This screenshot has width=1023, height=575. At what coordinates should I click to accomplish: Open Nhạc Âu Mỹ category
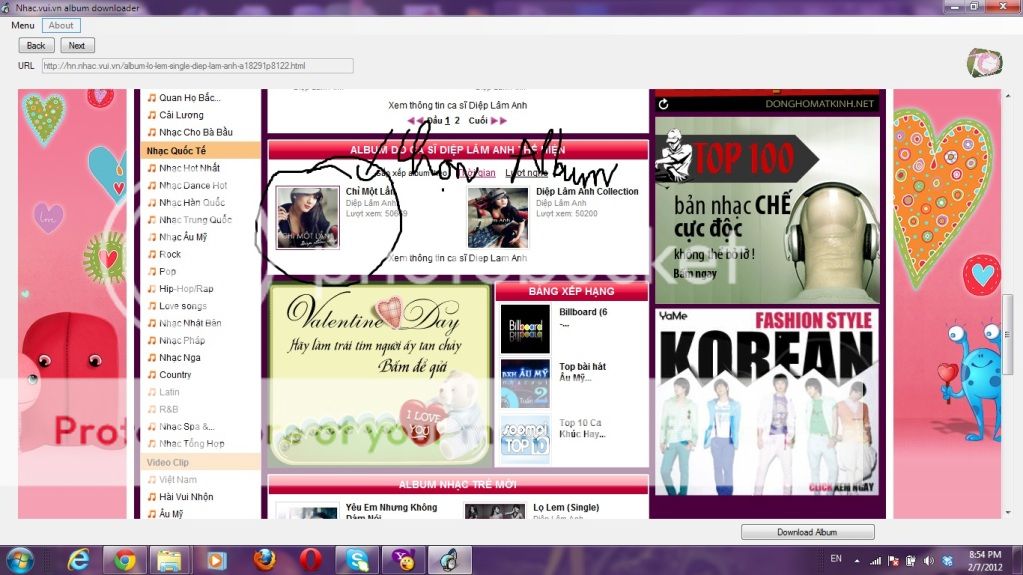tap(183, 237)
